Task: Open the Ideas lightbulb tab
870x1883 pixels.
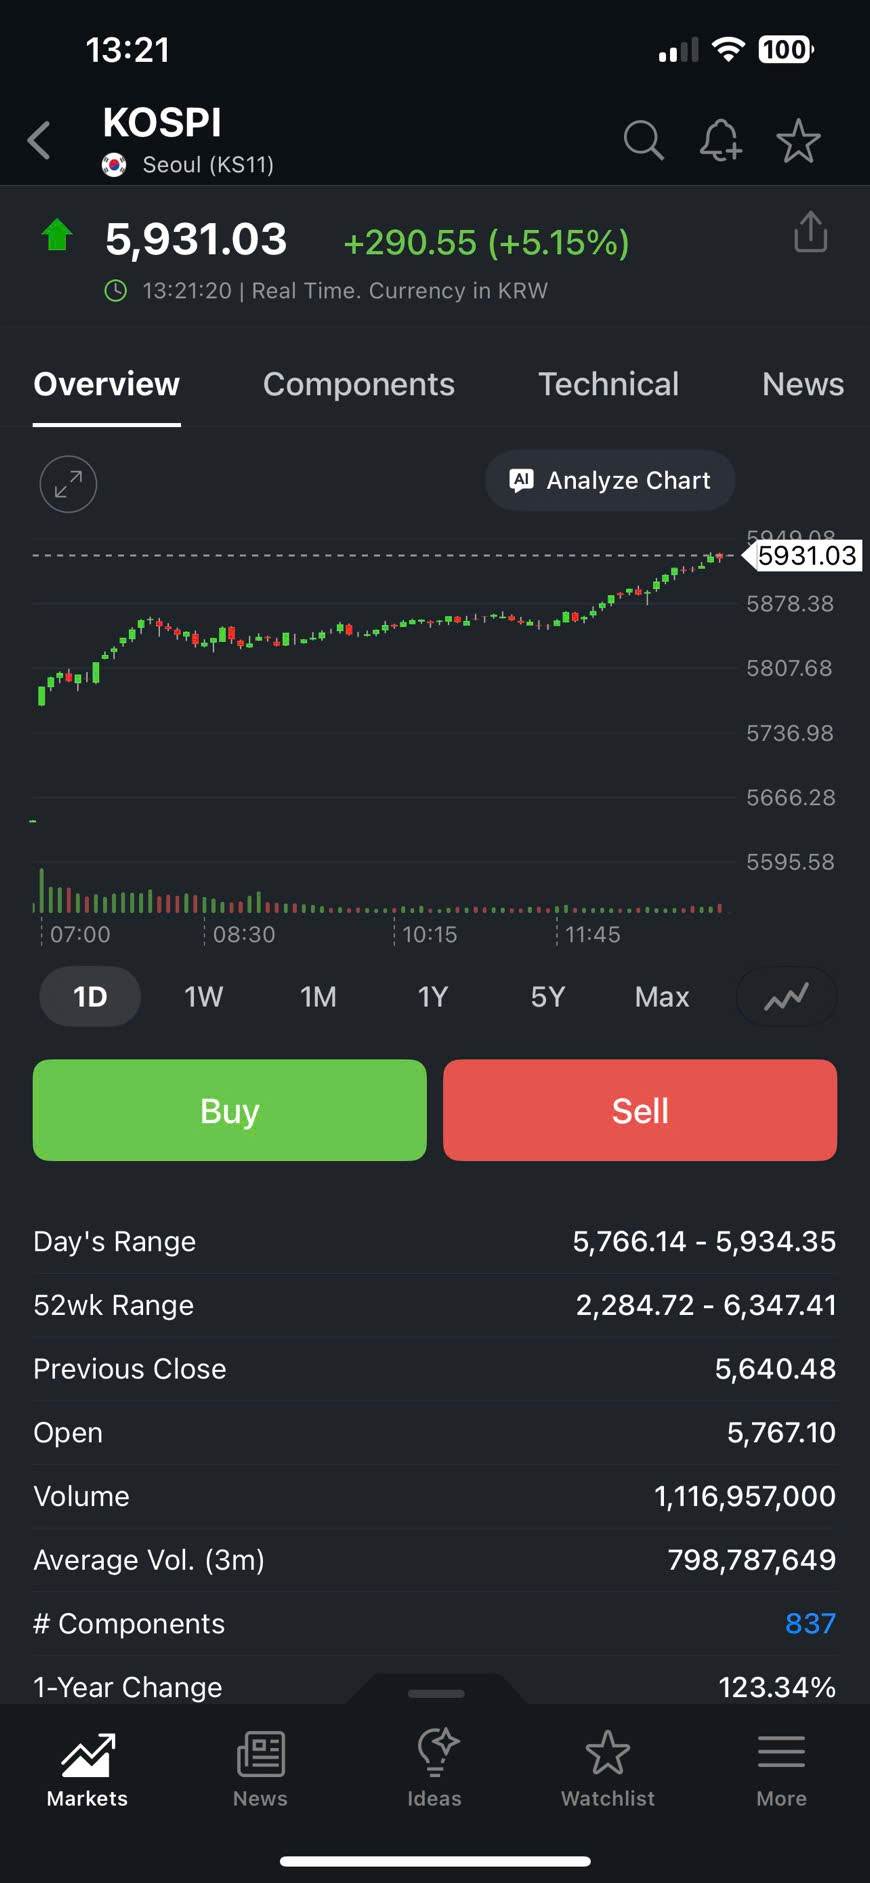Action: click(x=434, y=1768)
